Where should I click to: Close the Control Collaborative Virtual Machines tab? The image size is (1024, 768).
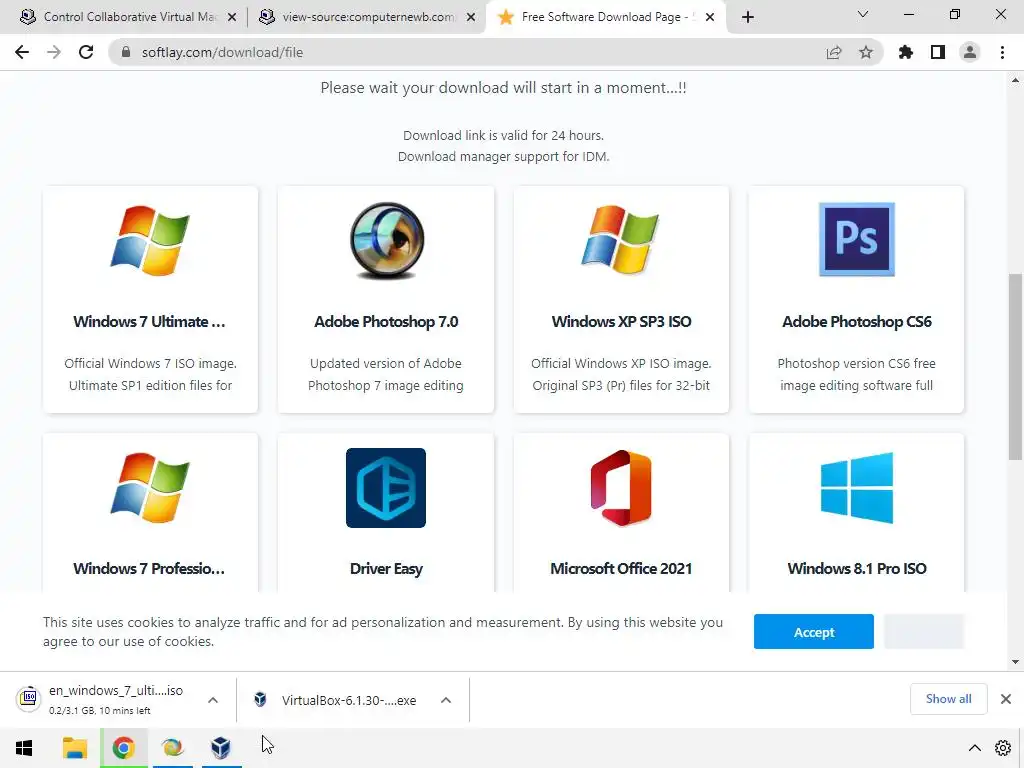[x=231, y=18]
